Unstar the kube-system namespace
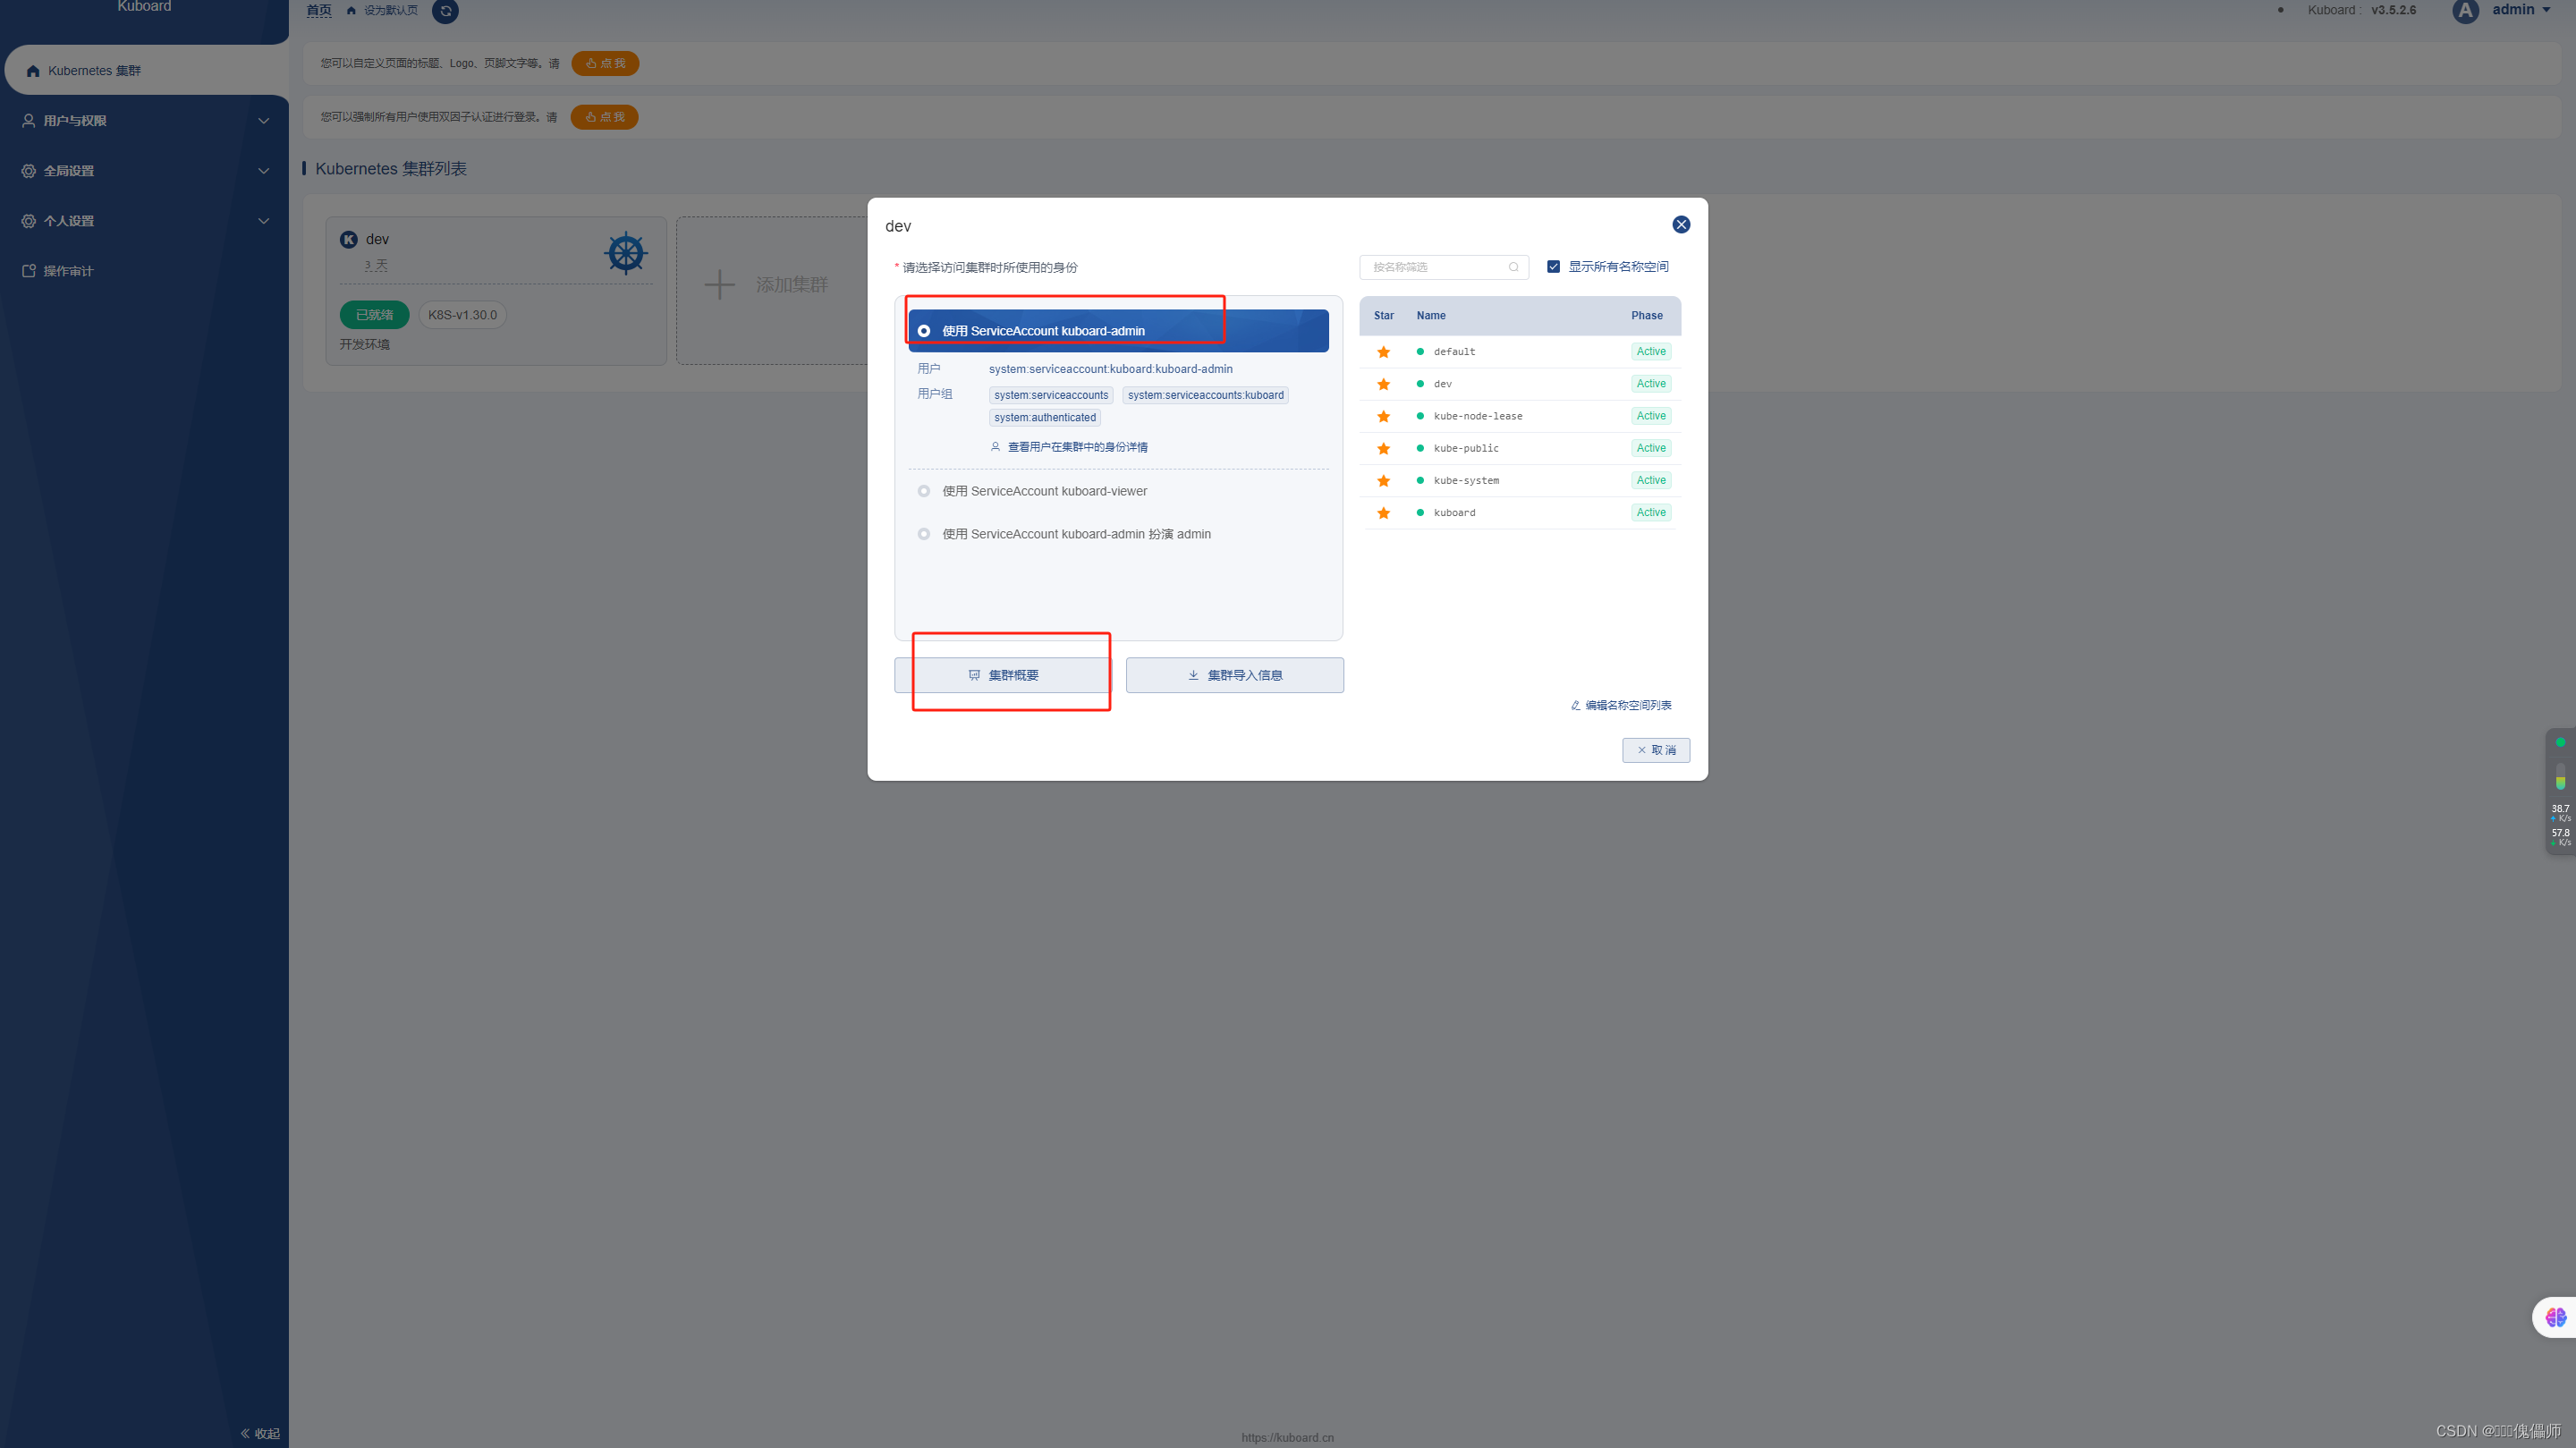The width and height of the screenshot is (2576, 1448). tap(1383, 481)
